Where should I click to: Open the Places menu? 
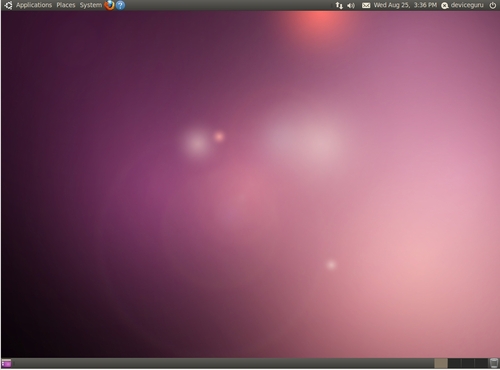coord(66,5)
